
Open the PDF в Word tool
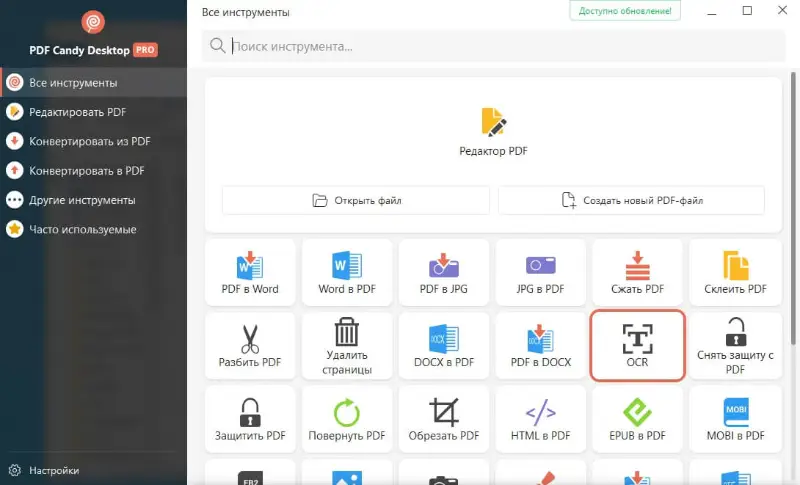[x=250, y=272]
